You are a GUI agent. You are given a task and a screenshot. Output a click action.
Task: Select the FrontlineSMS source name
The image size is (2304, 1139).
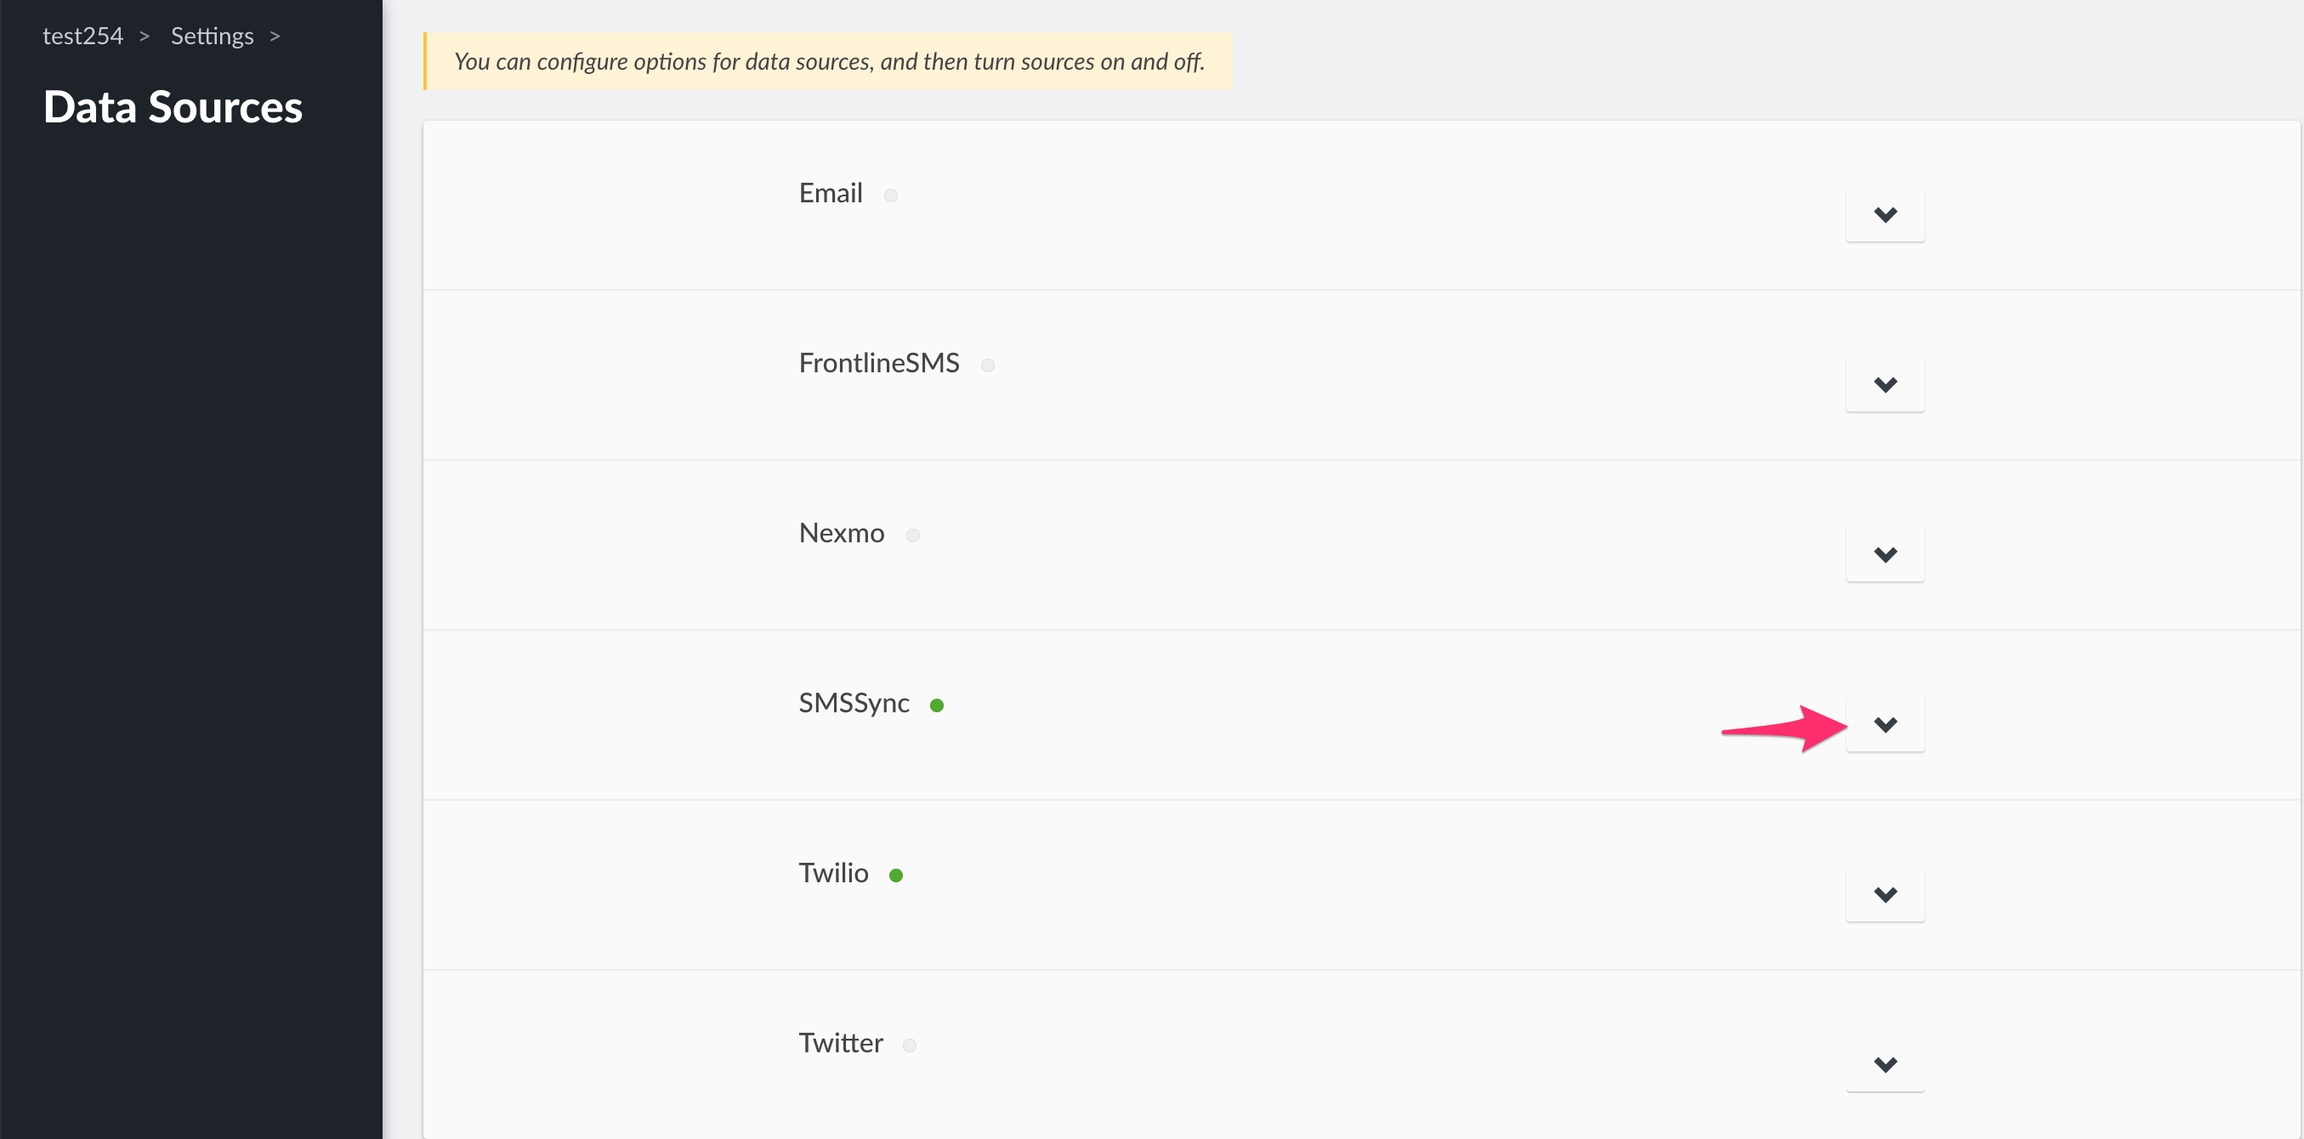pos(878,363)
